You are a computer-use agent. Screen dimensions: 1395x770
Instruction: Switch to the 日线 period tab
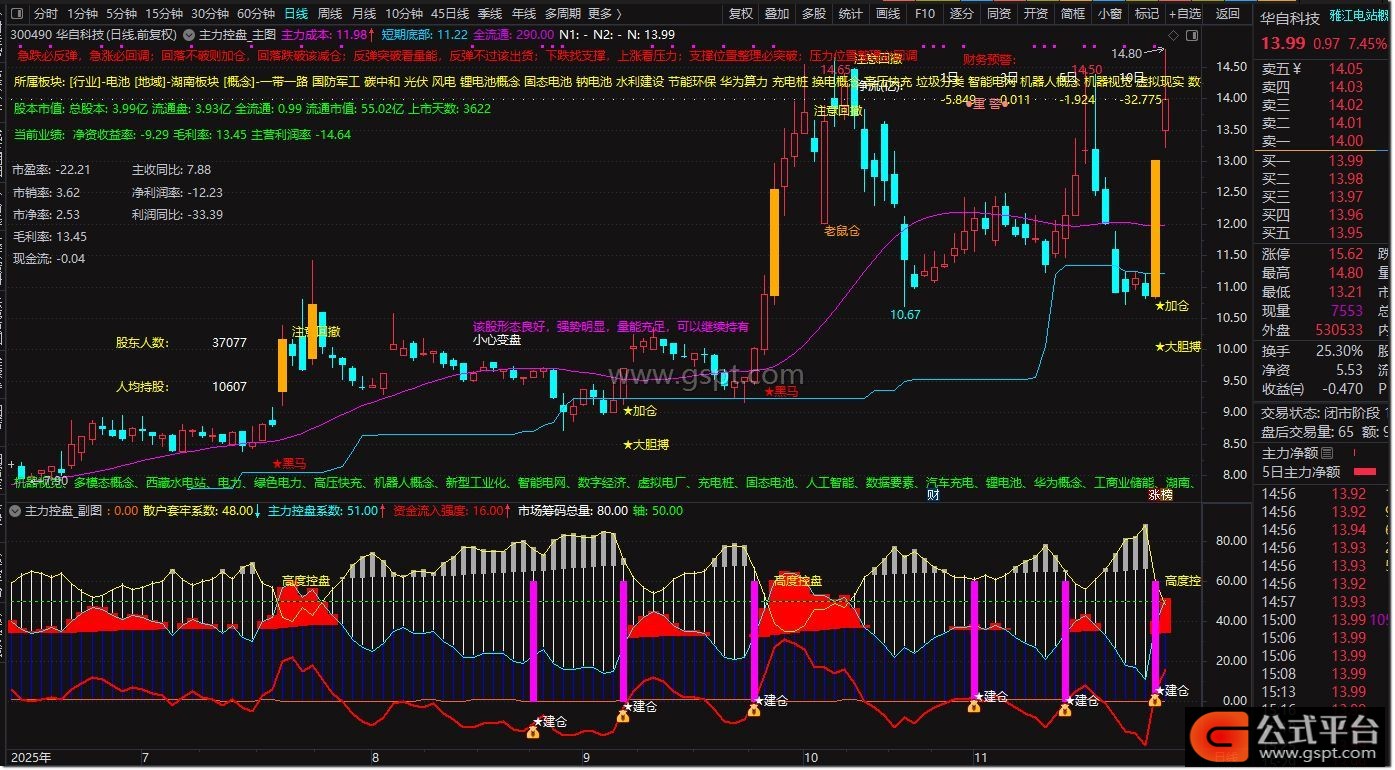coord(296,14)
